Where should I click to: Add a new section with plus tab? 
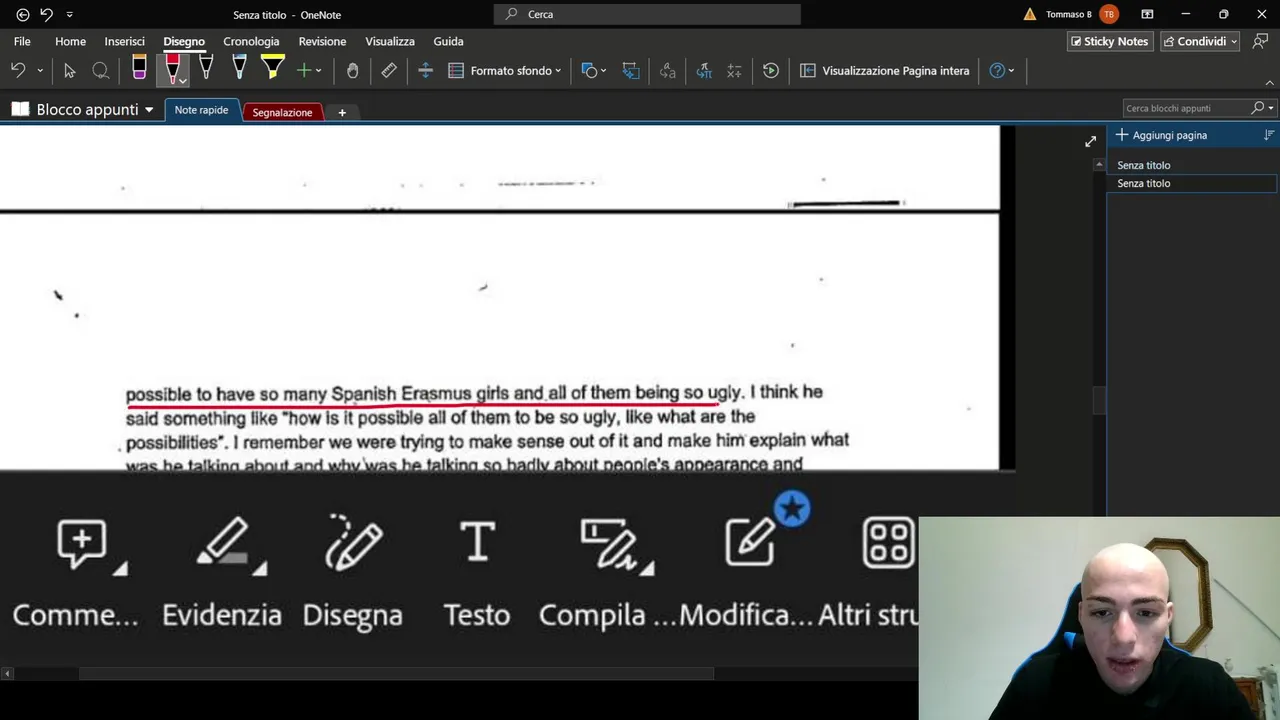(342, 112)
